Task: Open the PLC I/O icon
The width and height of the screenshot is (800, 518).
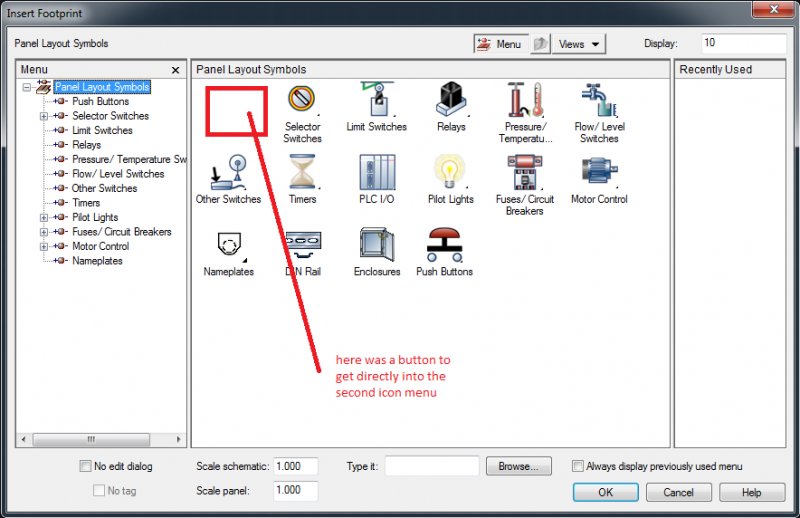Action: coord(377,172)
